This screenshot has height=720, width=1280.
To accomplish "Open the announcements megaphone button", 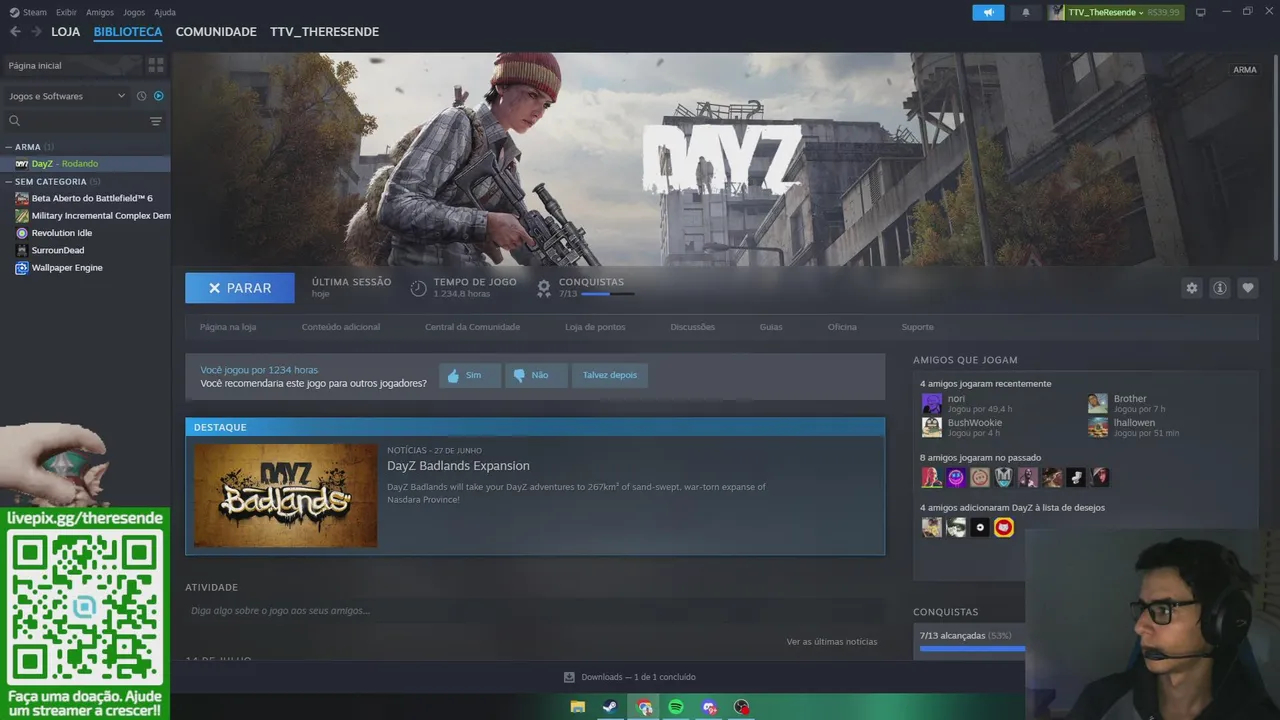I will (988, 12).
